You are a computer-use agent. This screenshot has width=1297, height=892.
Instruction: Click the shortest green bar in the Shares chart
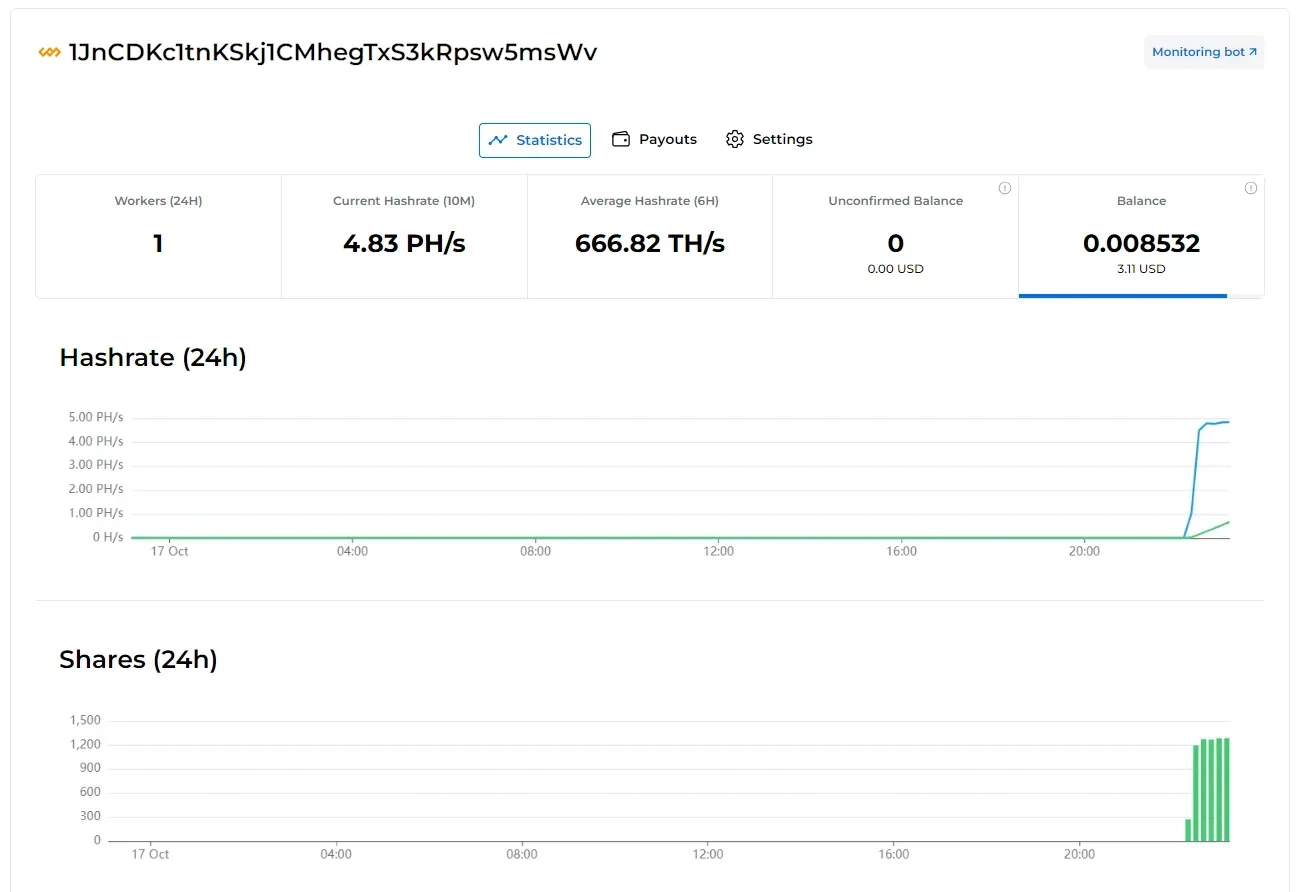[1188, 830]
